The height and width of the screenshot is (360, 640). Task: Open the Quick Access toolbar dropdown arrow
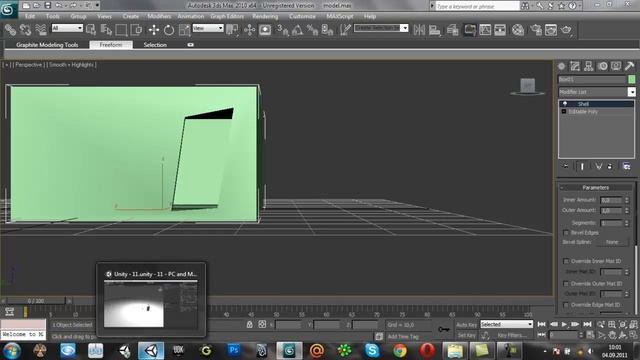tap(97, 5)
